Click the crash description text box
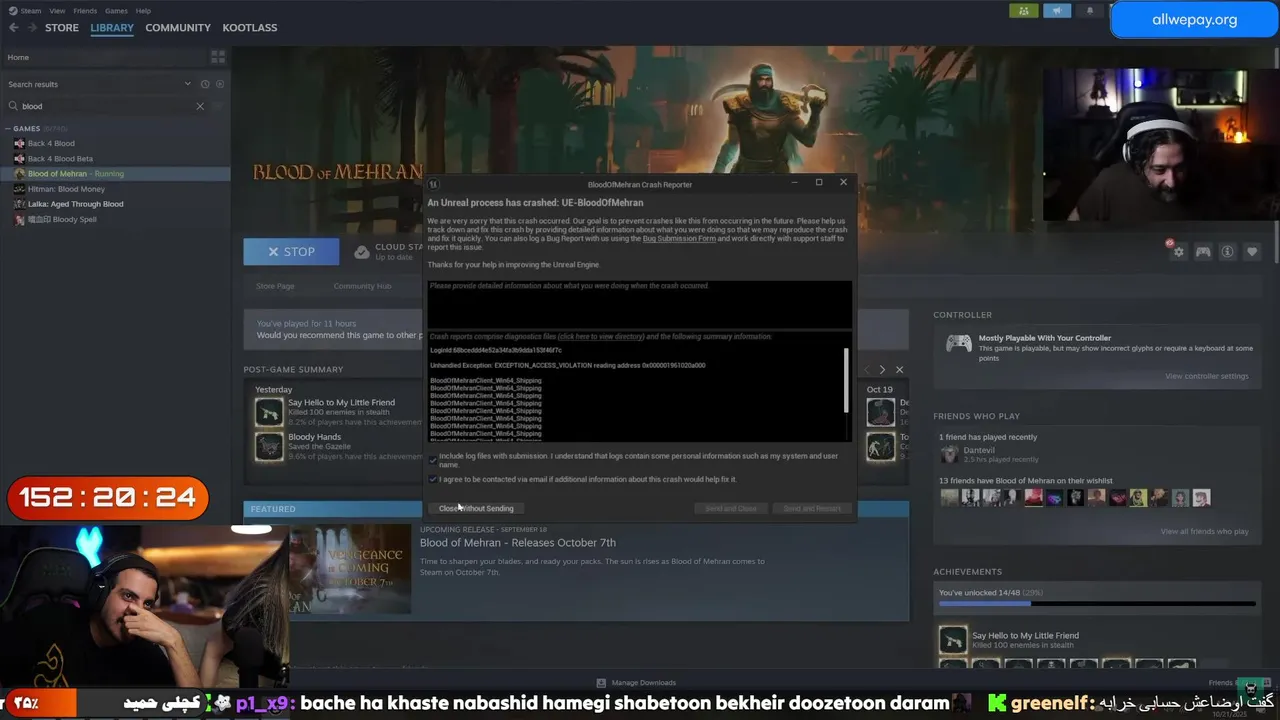 640,304
